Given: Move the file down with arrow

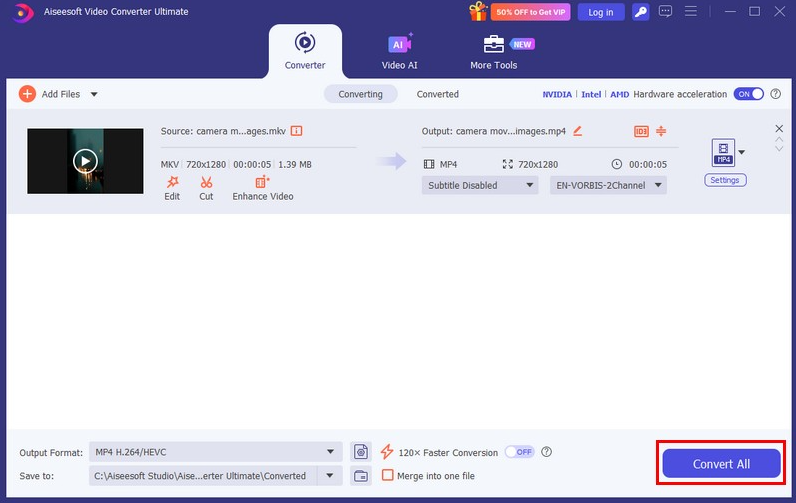Looking at the screenshot, I should 779,149.
